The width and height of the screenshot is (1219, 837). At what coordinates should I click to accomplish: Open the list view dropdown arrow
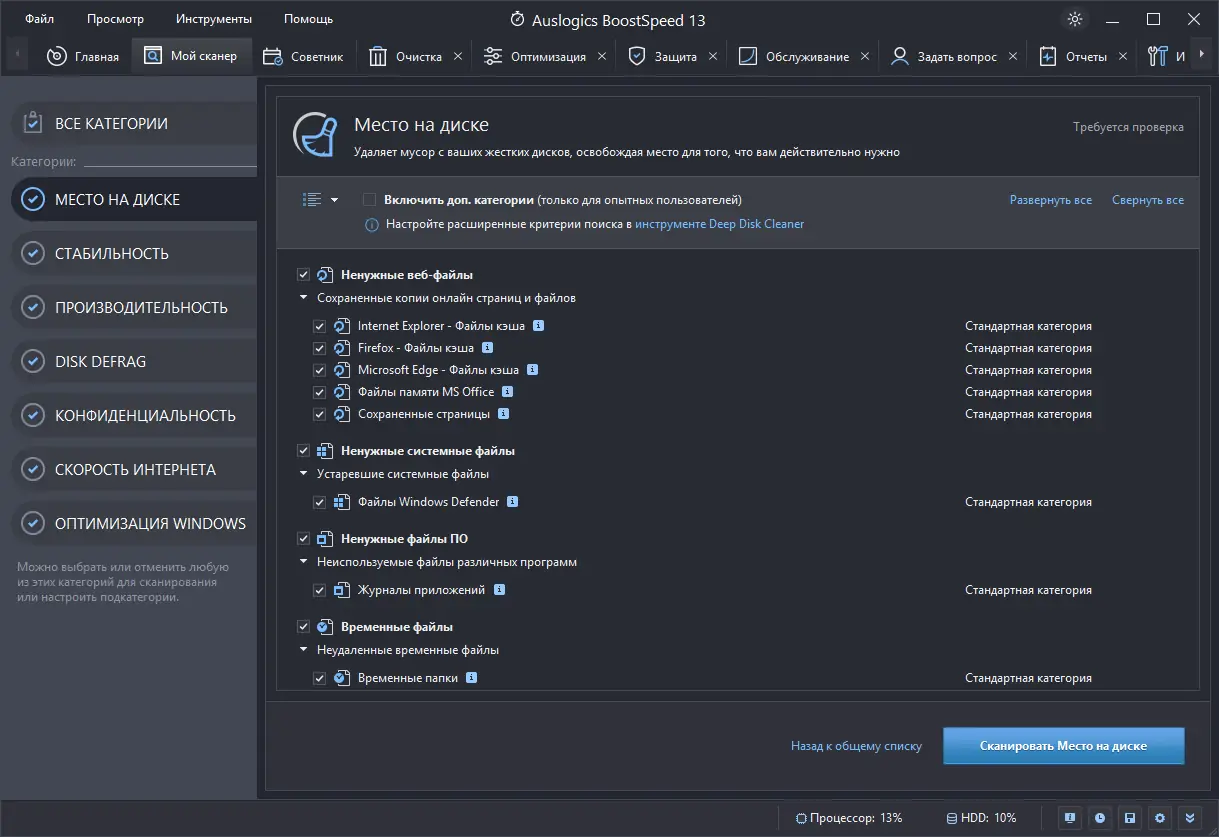click(334, 200)
